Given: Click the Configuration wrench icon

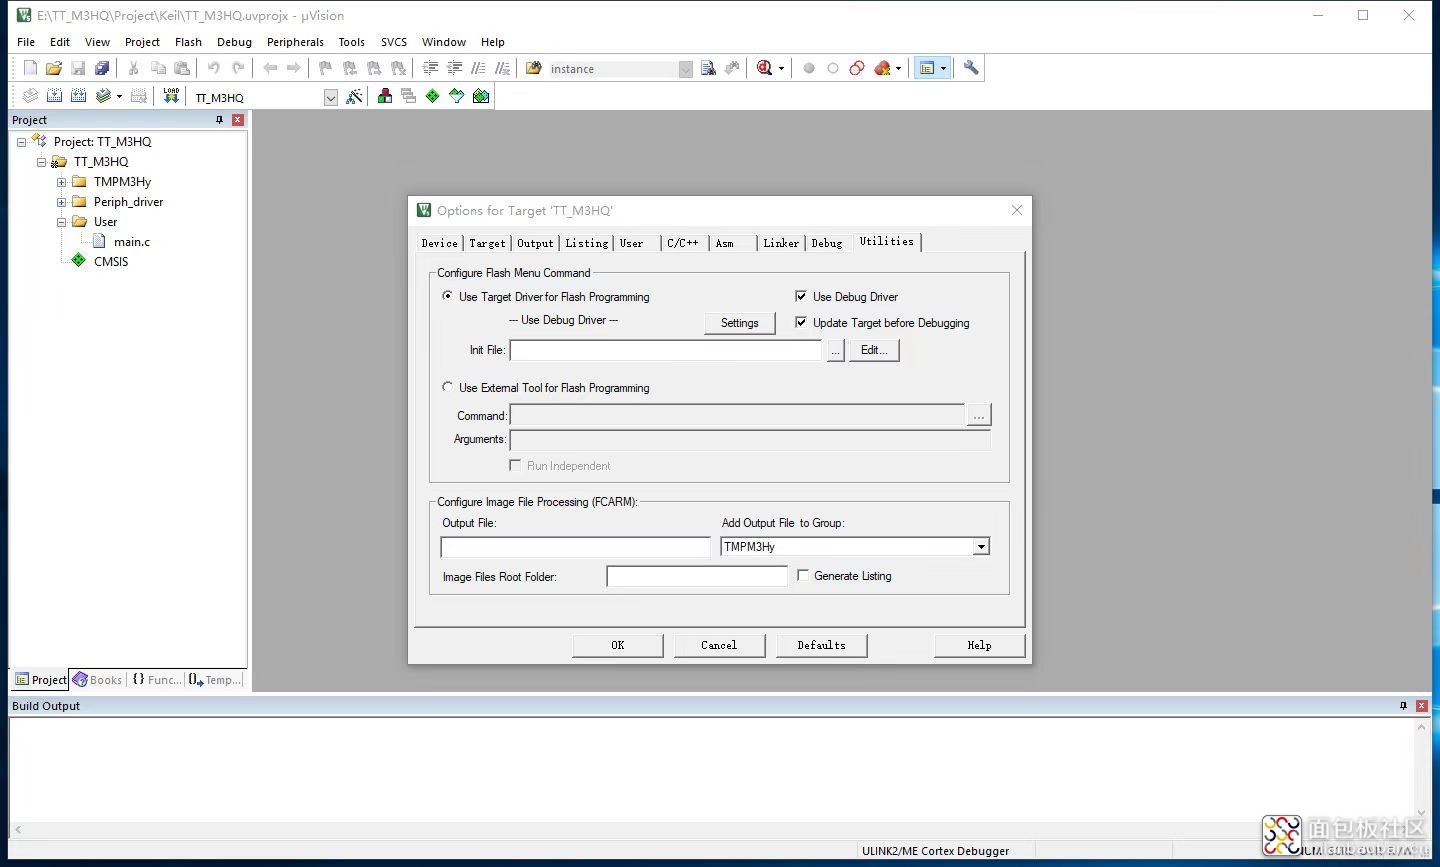Looking at the screenshot, I should [971, 68].
